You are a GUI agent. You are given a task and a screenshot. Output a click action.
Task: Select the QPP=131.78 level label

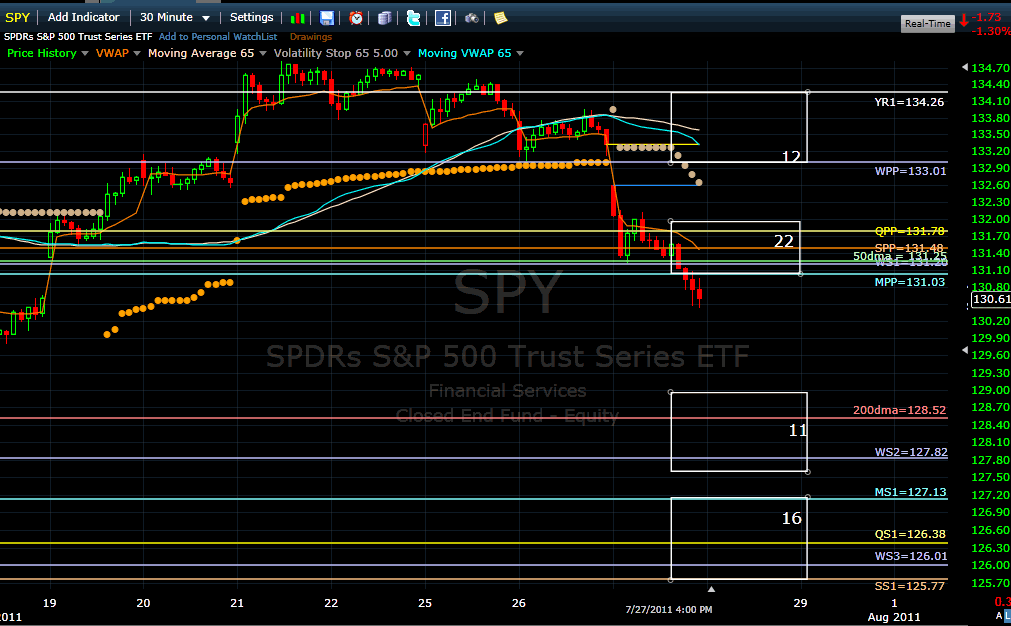(x=909, y=231)
